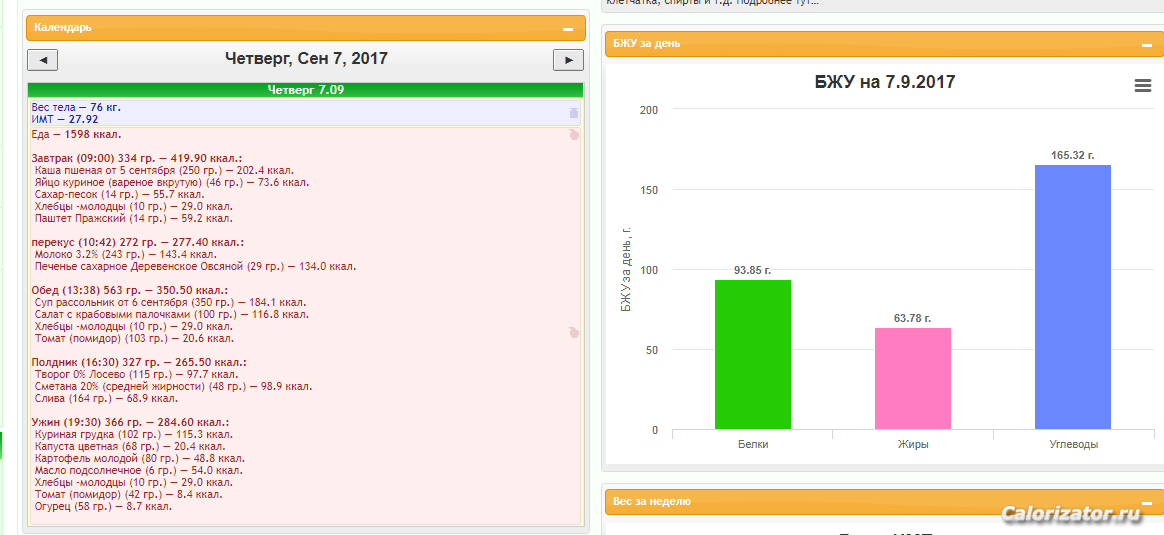Go to the previous day in calendar

coord(42,60)
